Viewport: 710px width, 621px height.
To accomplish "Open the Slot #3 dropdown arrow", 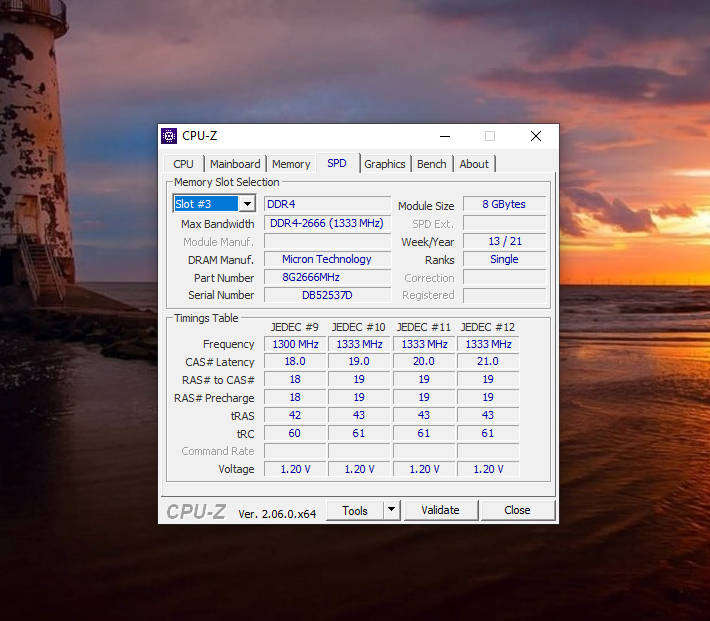I will pyautogui.click(x=247, y=204).
